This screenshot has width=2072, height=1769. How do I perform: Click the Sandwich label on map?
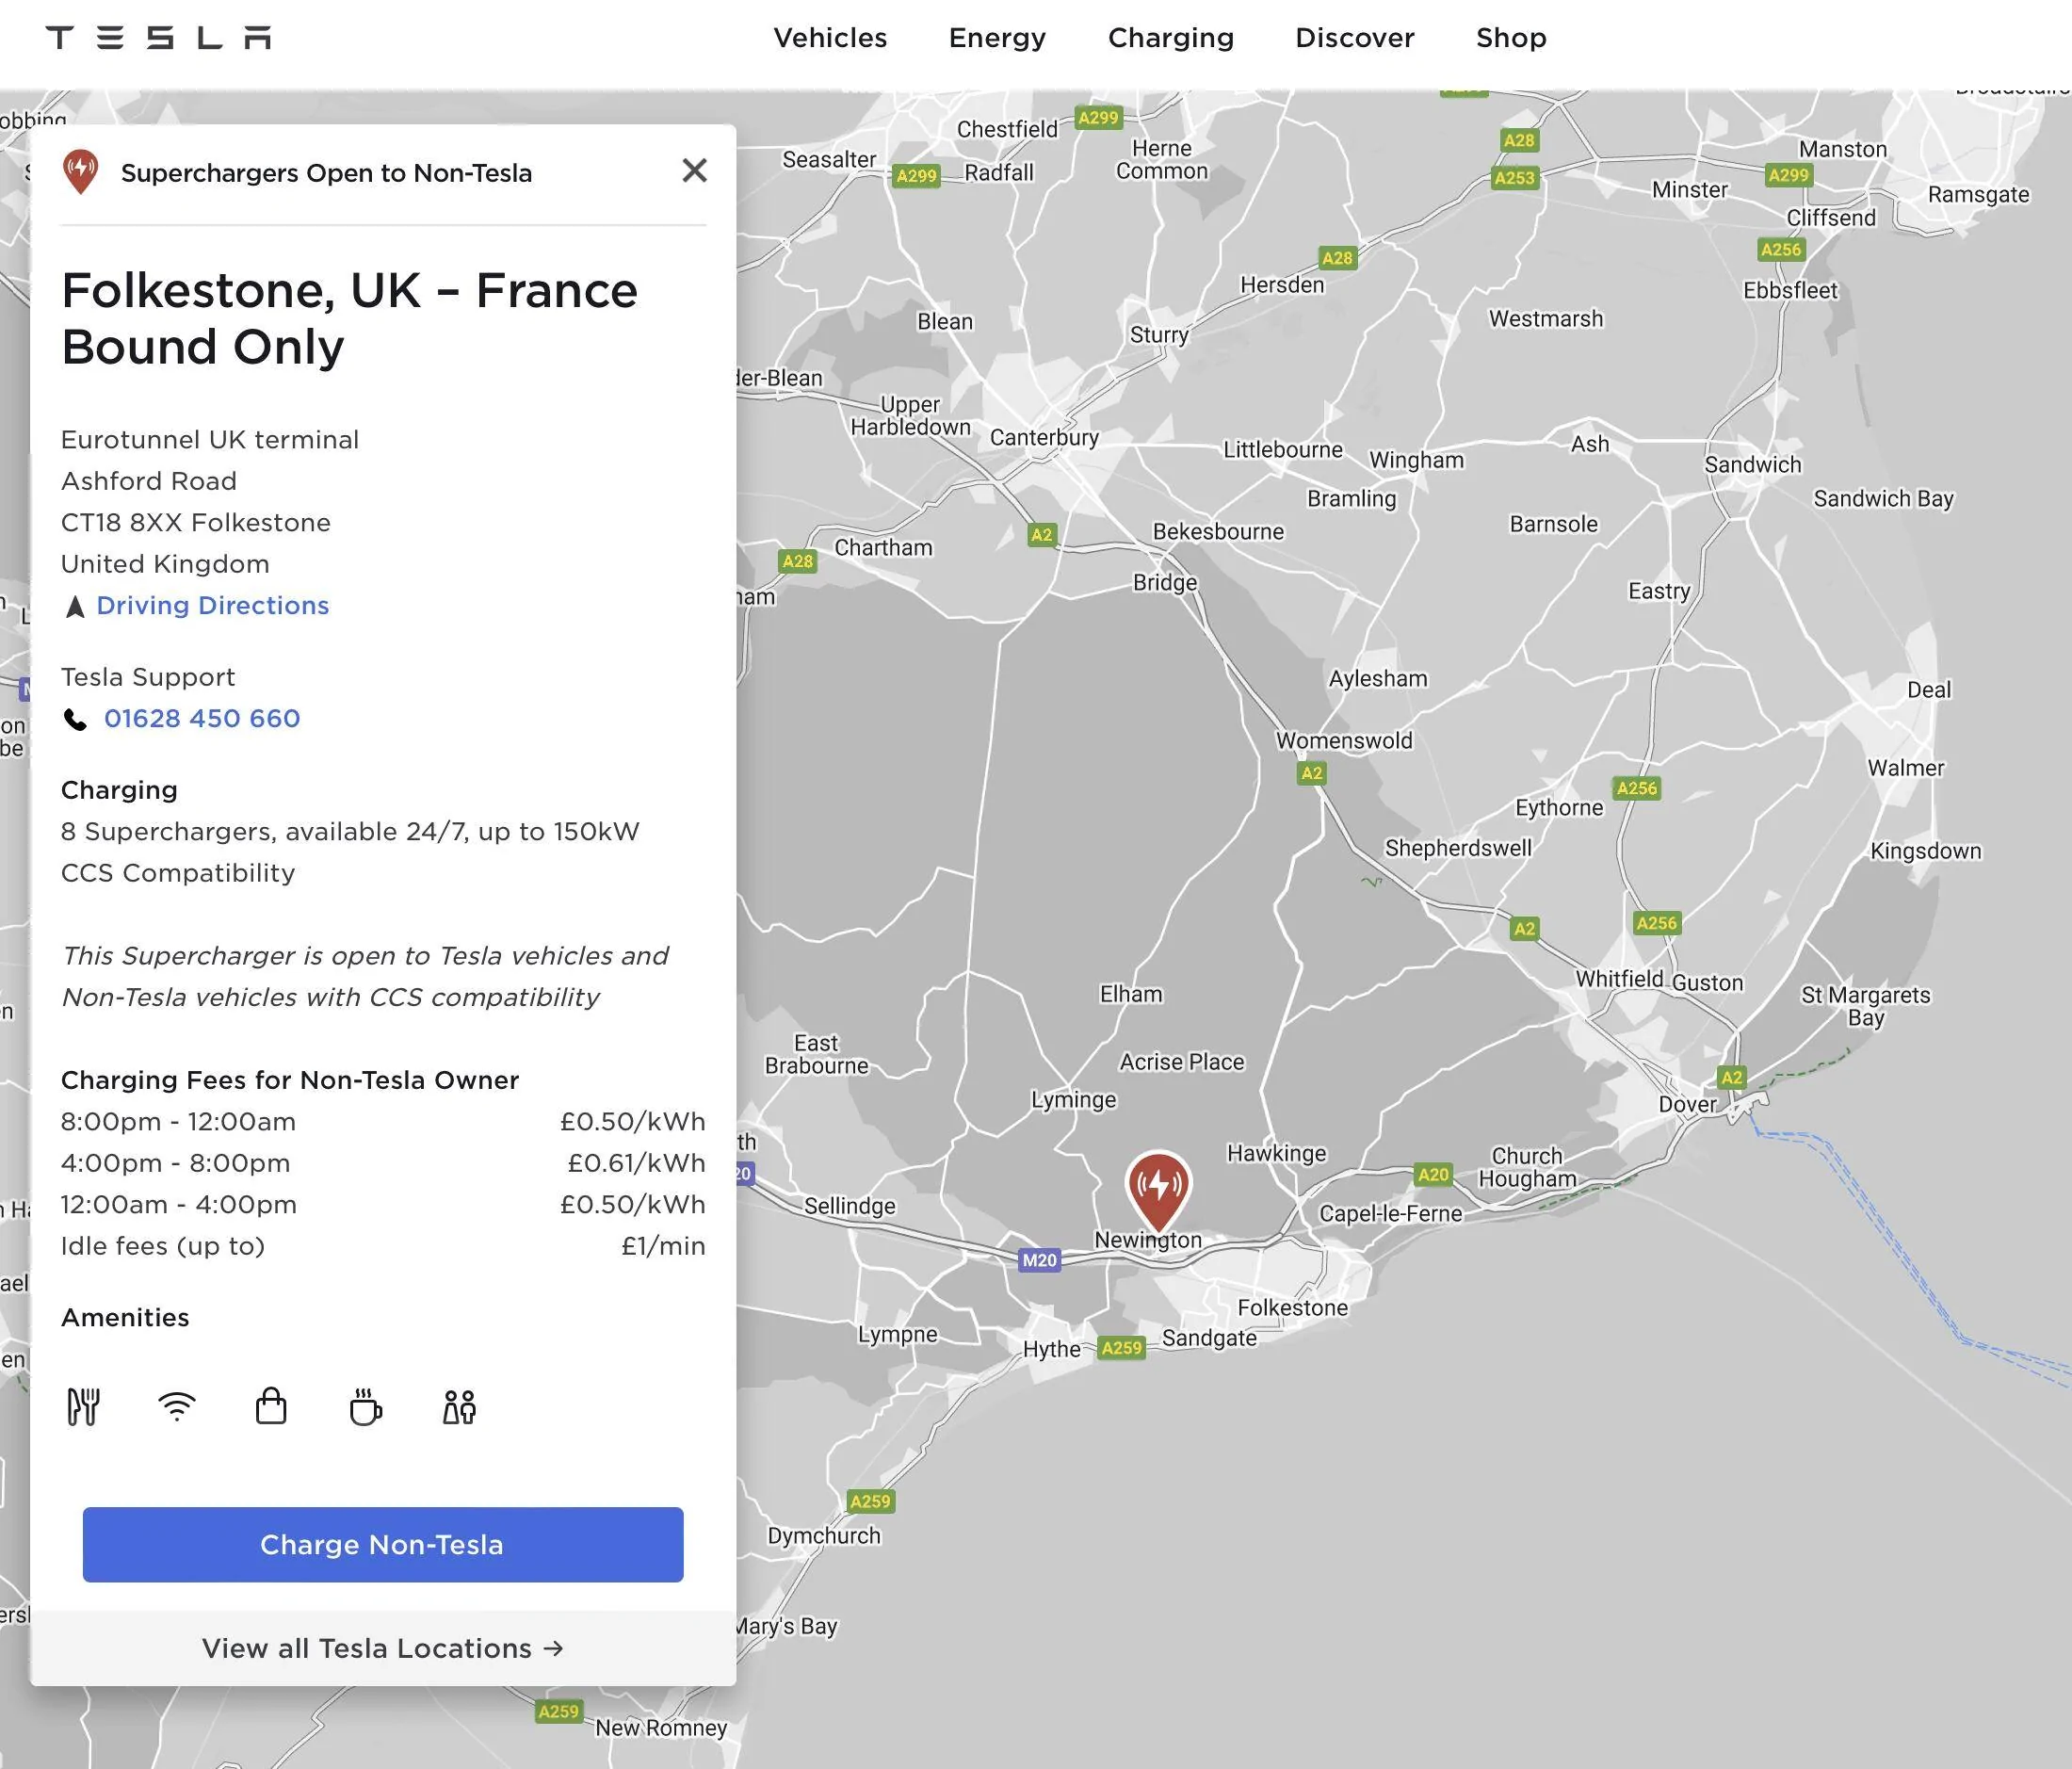pyautogui.click(x=1752, y=464)
